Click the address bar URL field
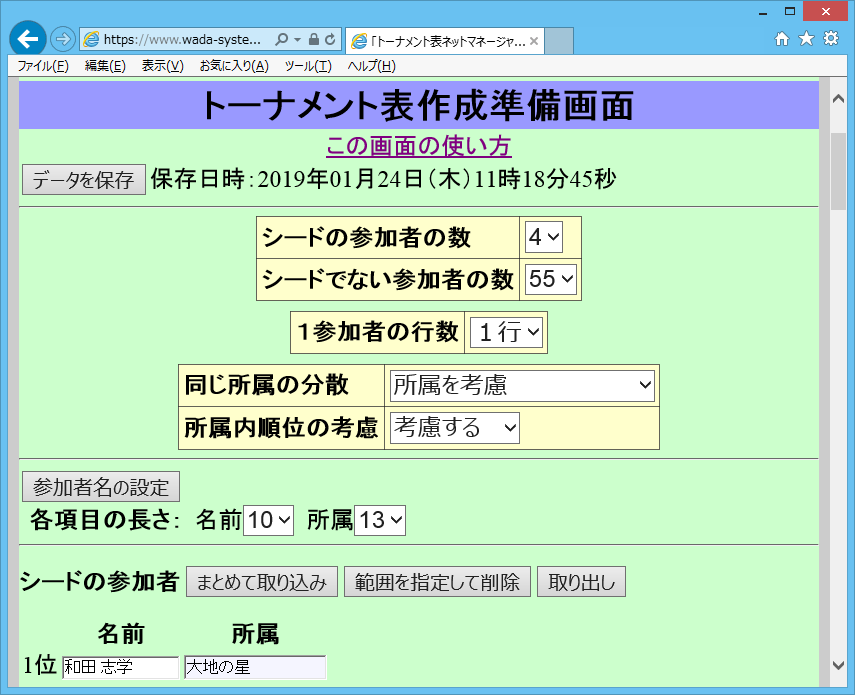This screenshot has height=695, width=855. coord(183,39)
